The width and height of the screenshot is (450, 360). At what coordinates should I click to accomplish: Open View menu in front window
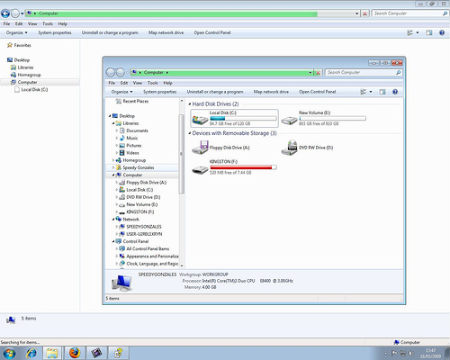137,83
